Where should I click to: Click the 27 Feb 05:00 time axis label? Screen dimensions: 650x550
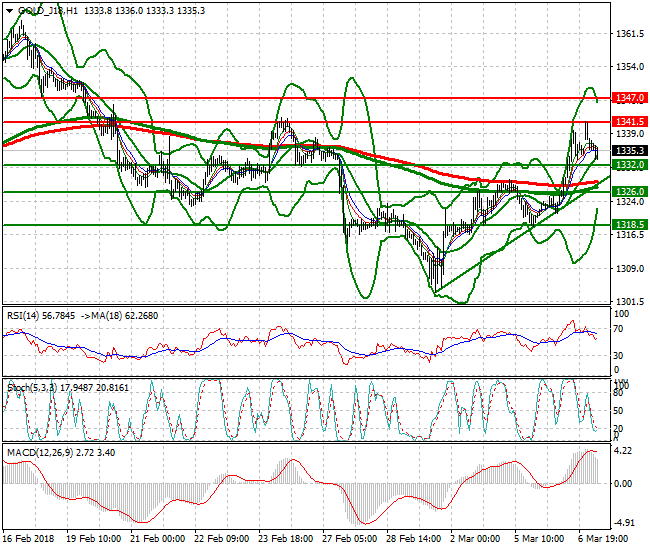tap(349, 539)
